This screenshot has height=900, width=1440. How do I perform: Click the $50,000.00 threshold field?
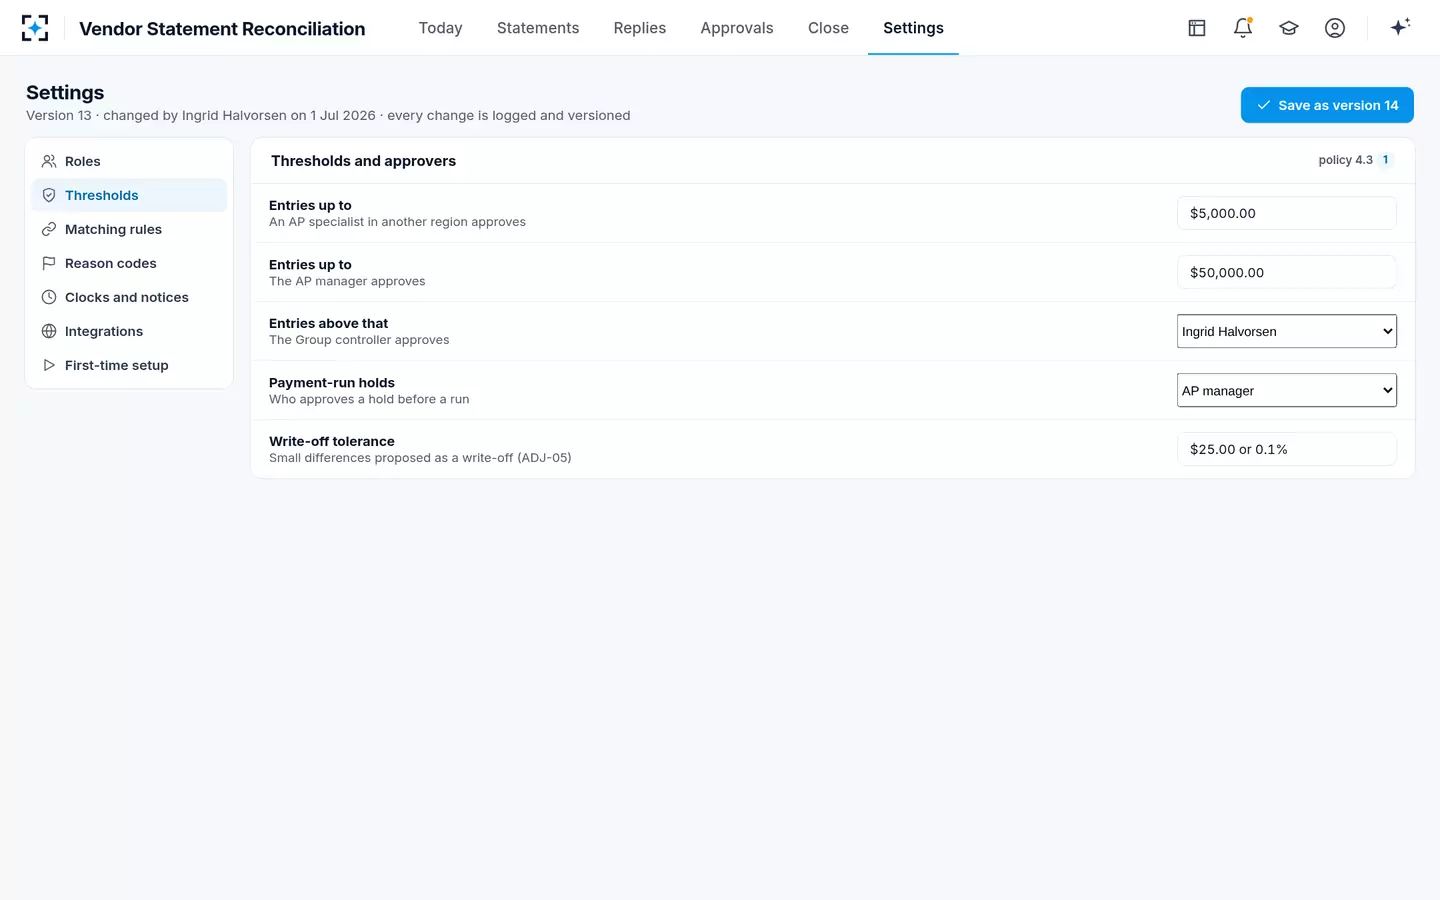tap(1287, 272)
